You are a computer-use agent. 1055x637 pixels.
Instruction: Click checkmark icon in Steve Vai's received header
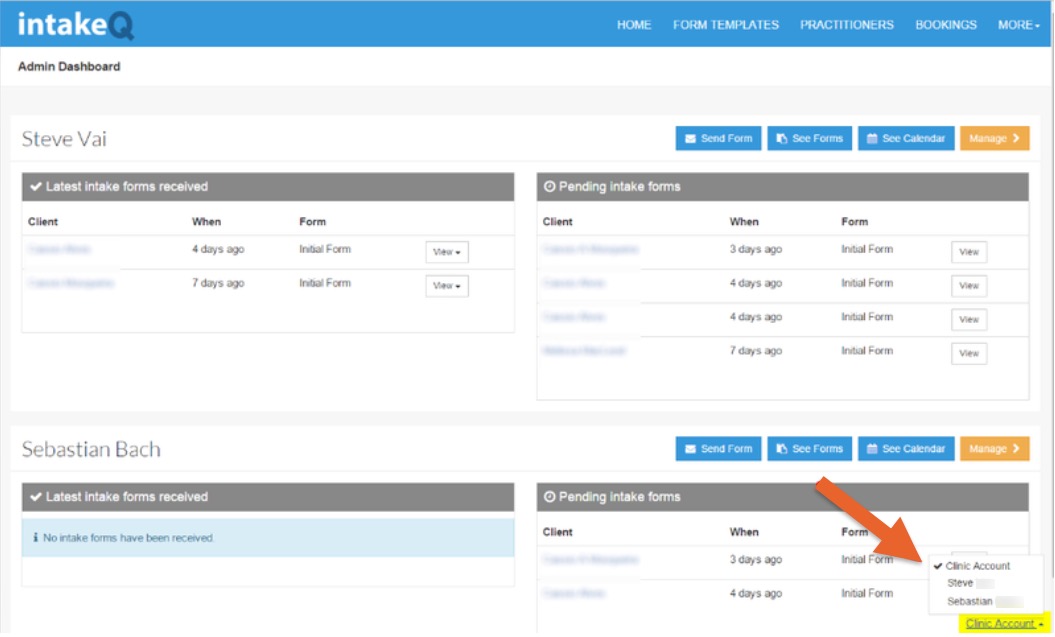36,186
